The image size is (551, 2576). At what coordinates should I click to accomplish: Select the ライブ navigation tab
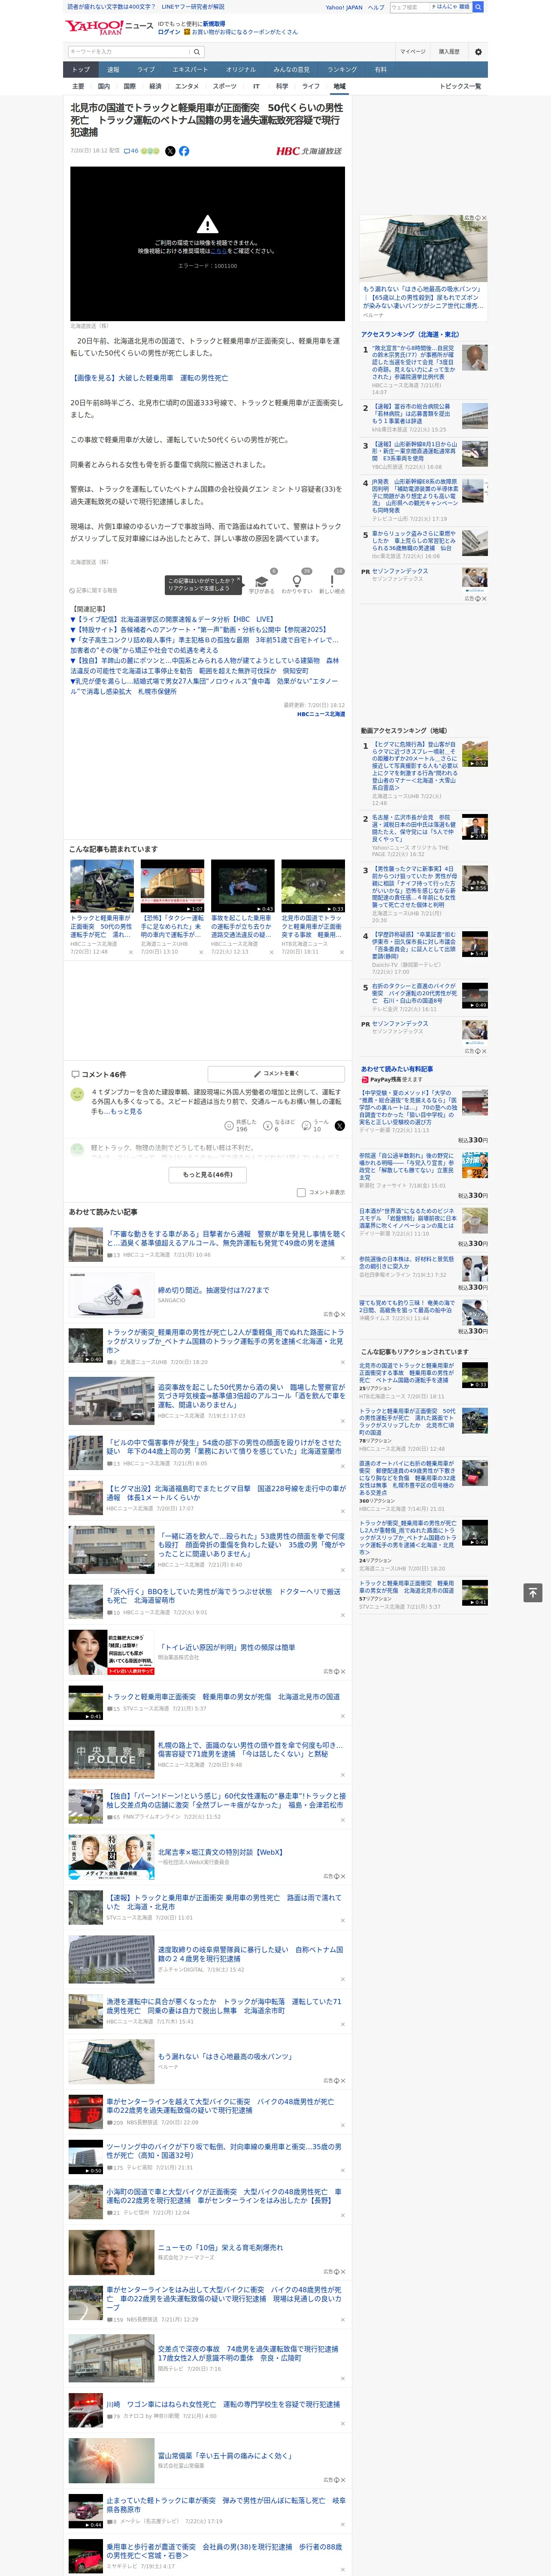click(146, 70)
